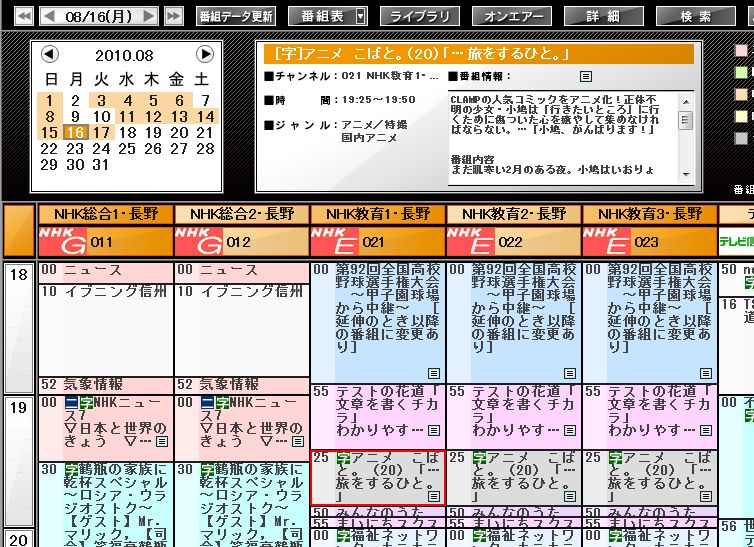This screenshot has width=754, height=547.
Task: Click program info icon beside 番組情報
Action: [x=586, y=76]
